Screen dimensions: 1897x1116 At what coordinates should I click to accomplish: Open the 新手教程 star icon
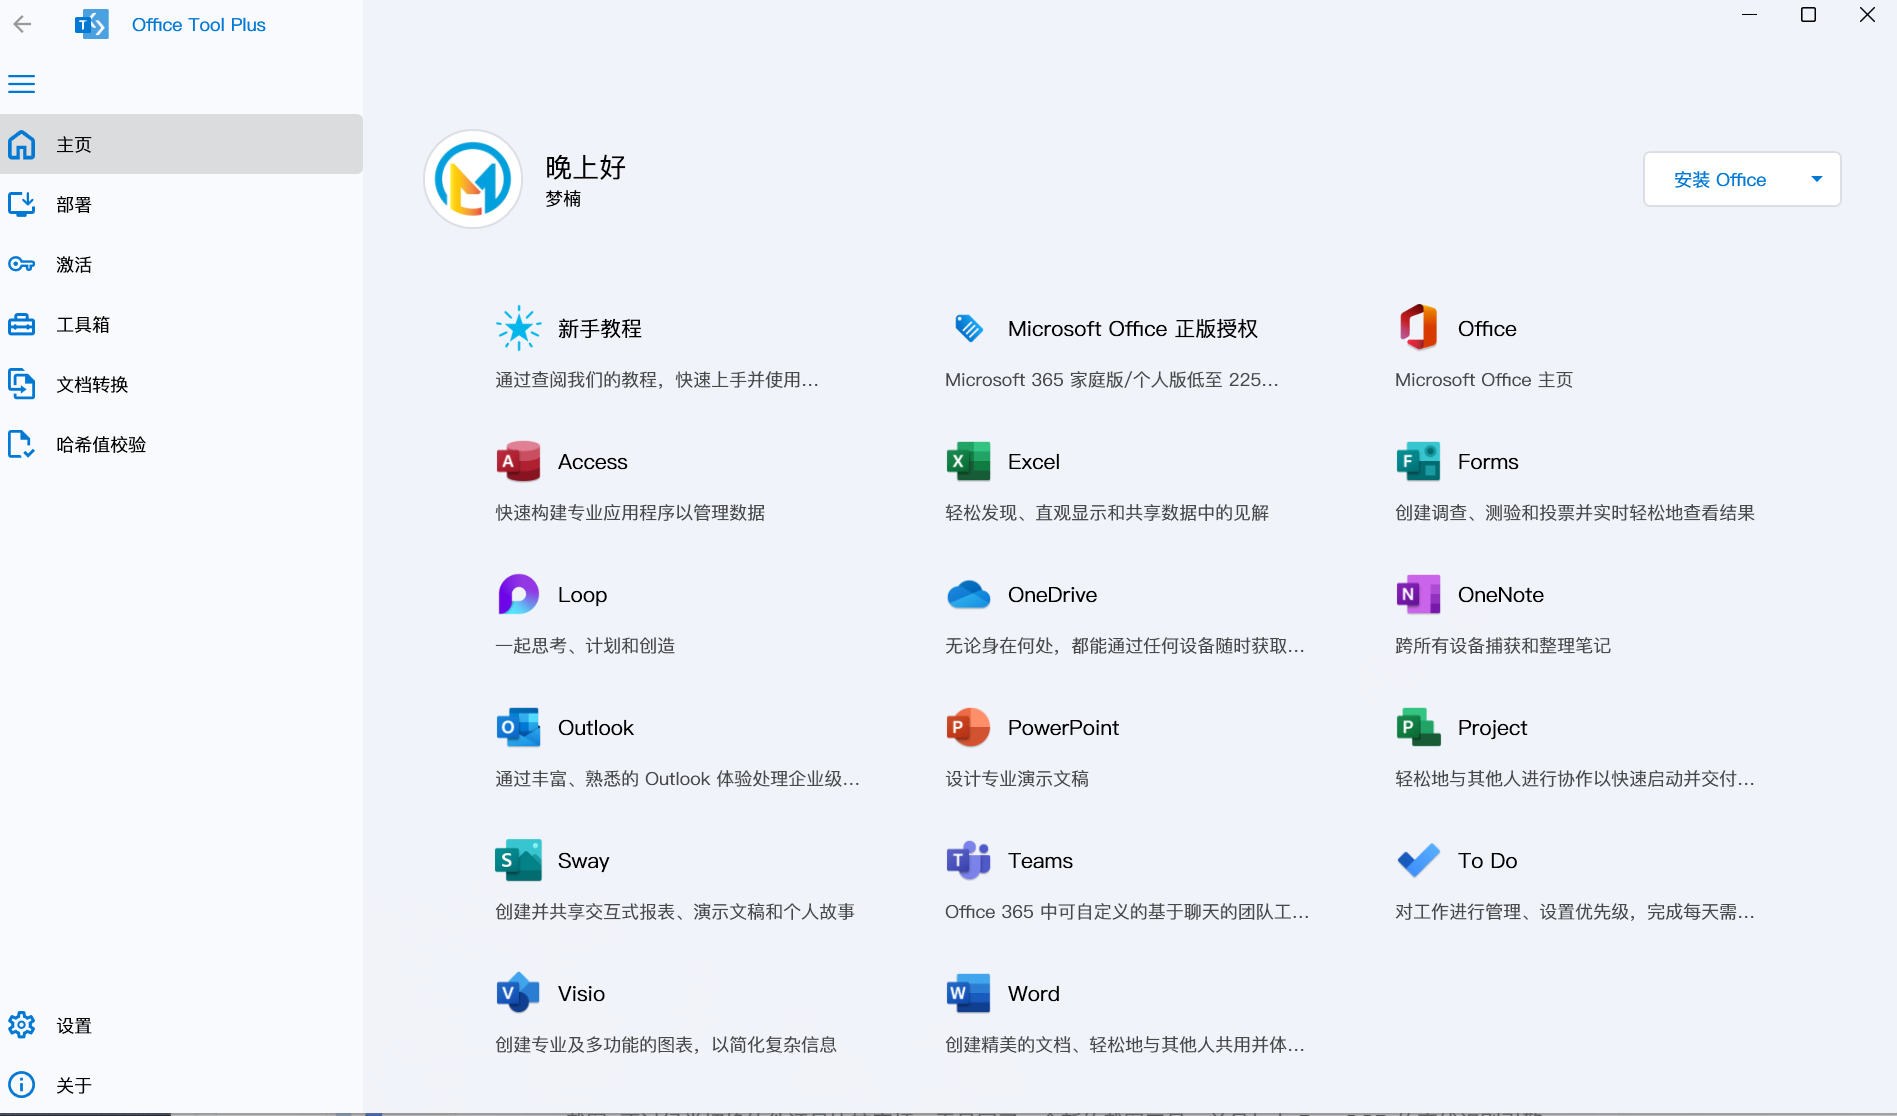(518, 328)
